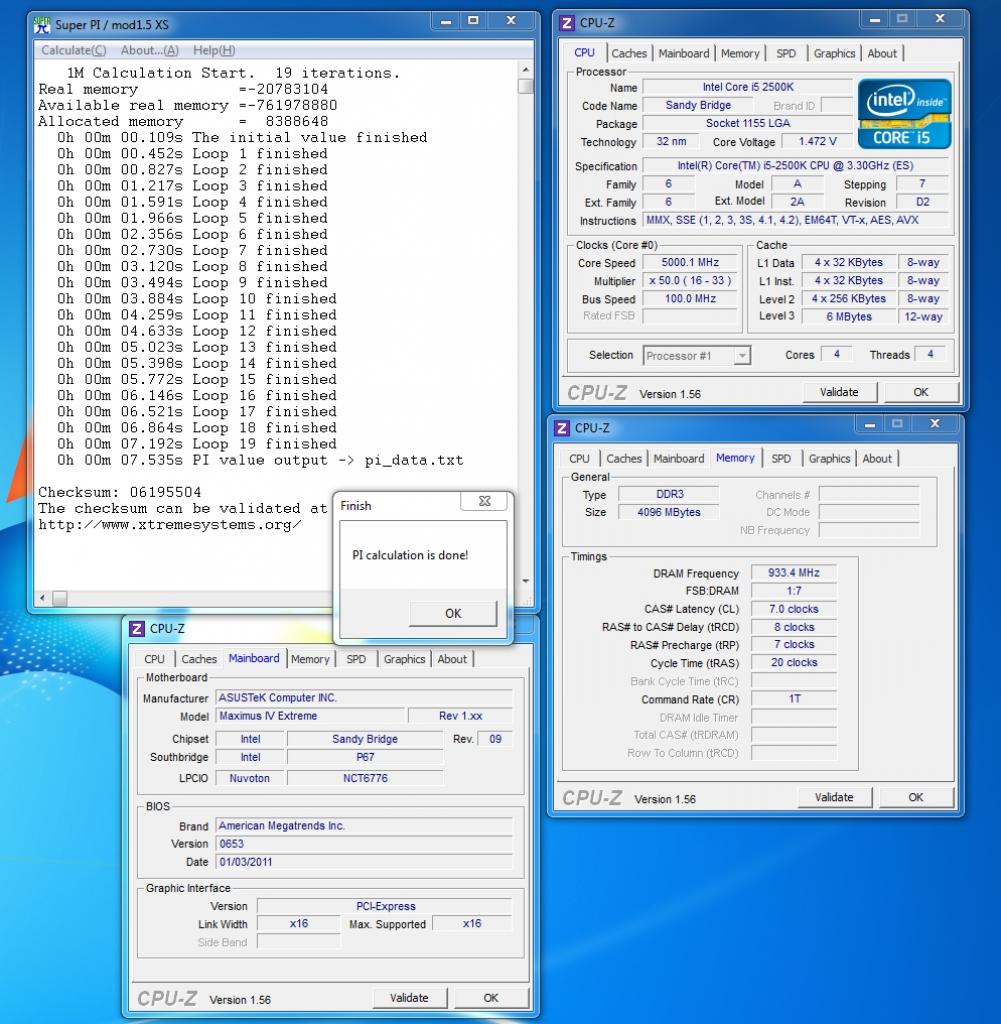Switch to About tab in top CPU-Z window

coord(882,54)
